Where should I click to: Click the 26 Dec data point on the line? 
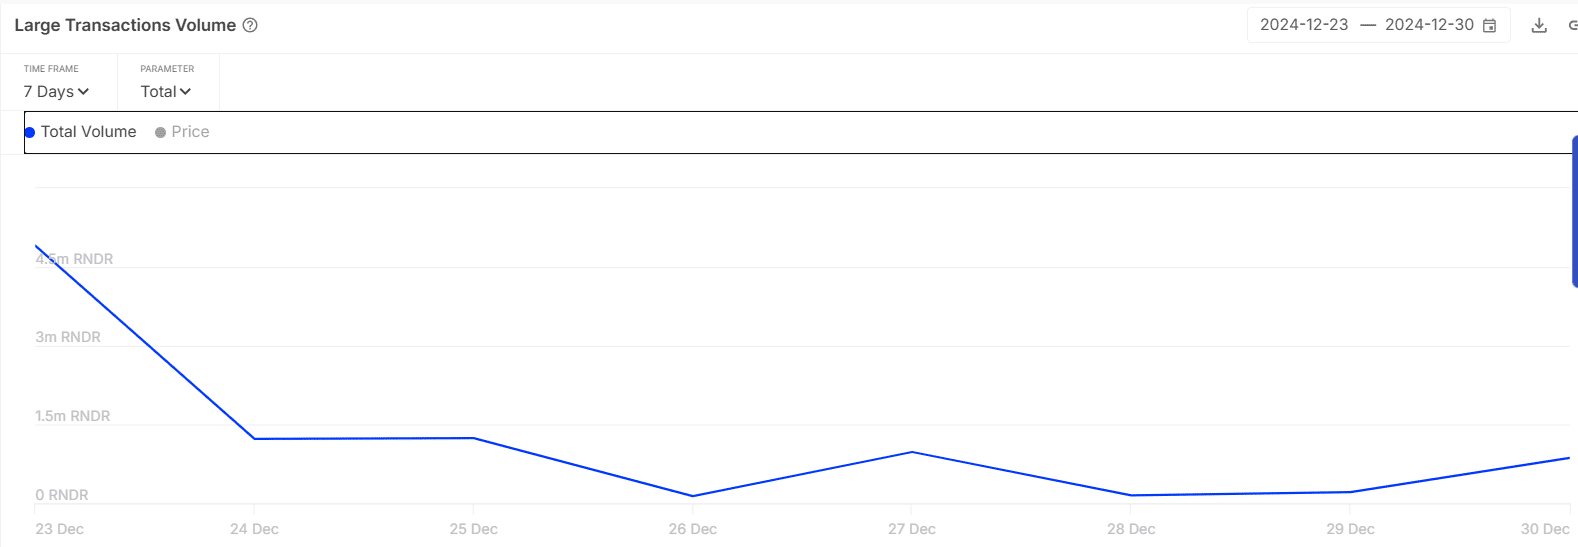693,496
